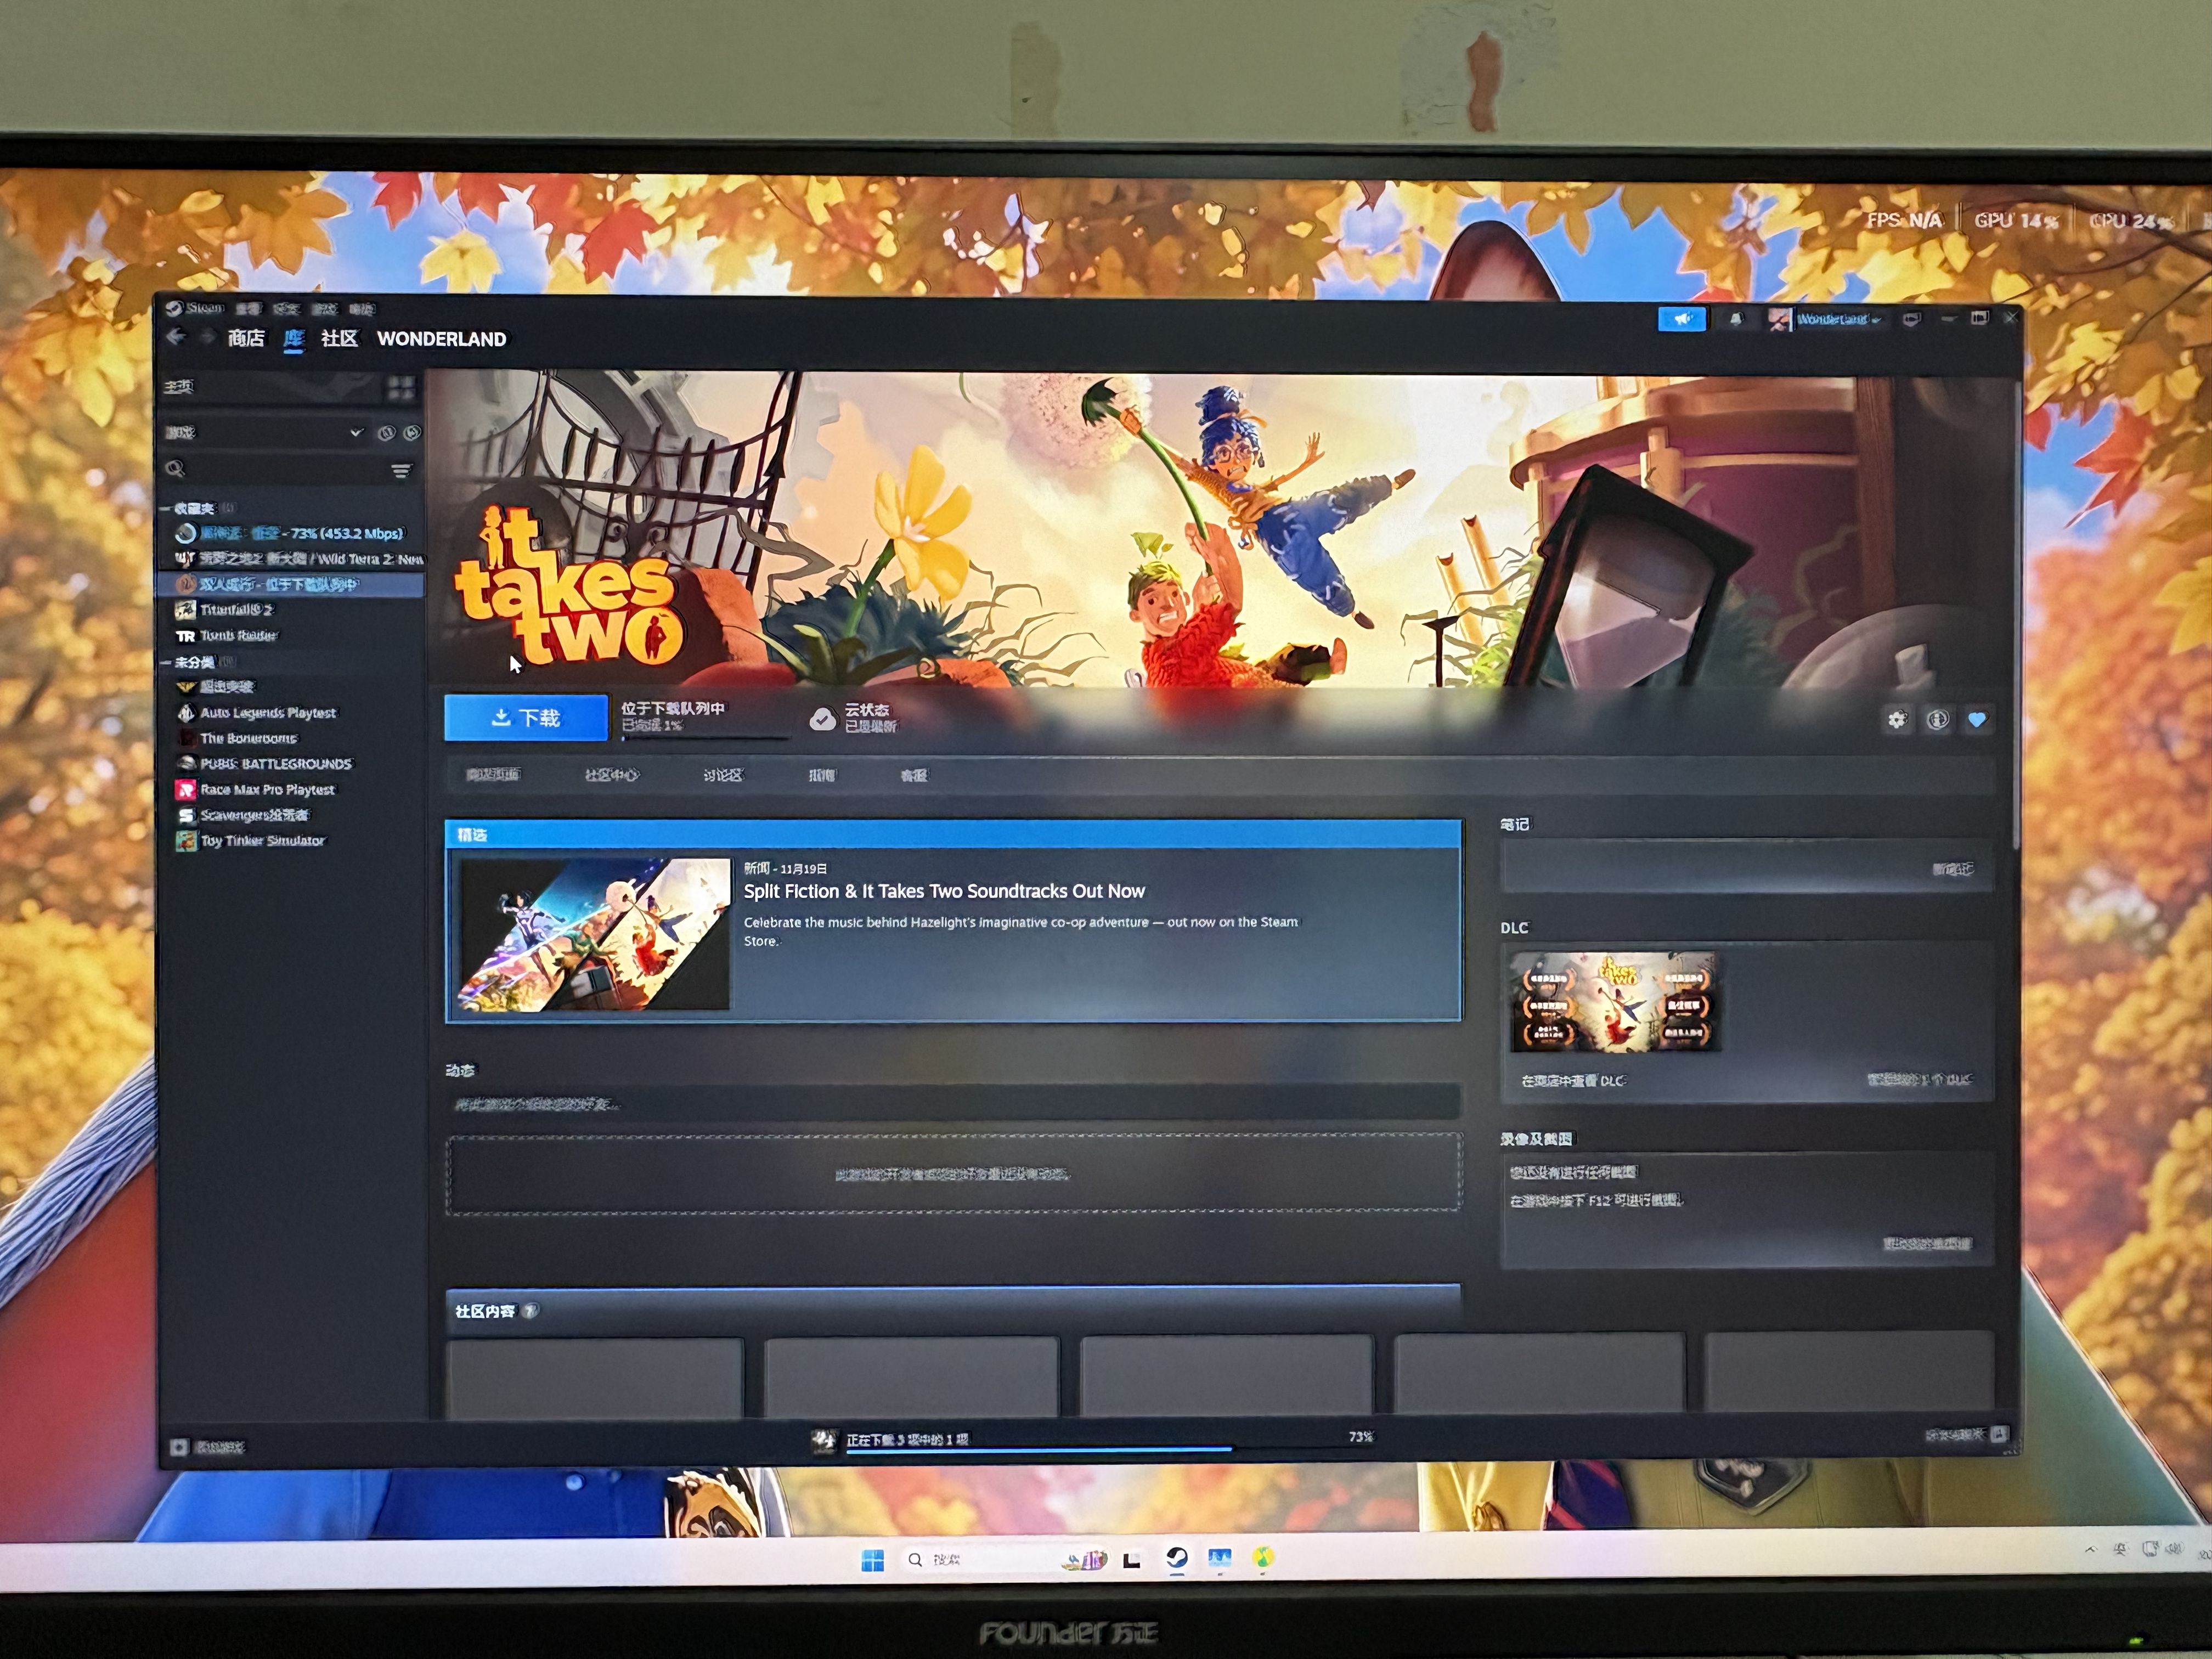Switch library to grid collections view icon
The image size is (2212, 1659).
coord(400,387)
